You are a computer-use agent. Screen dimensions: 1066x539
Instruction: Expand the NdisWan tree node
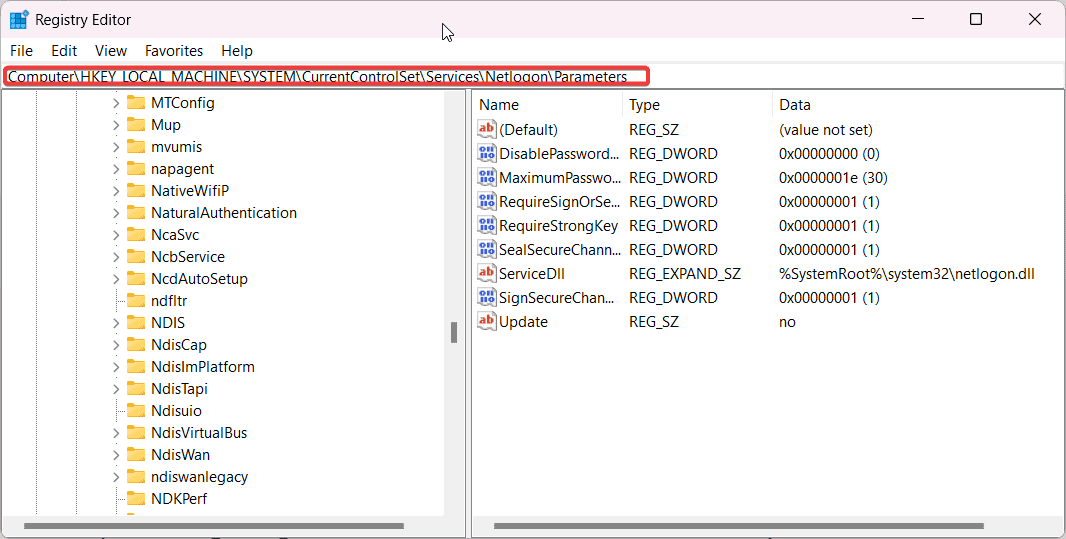(x=116, y=455)
